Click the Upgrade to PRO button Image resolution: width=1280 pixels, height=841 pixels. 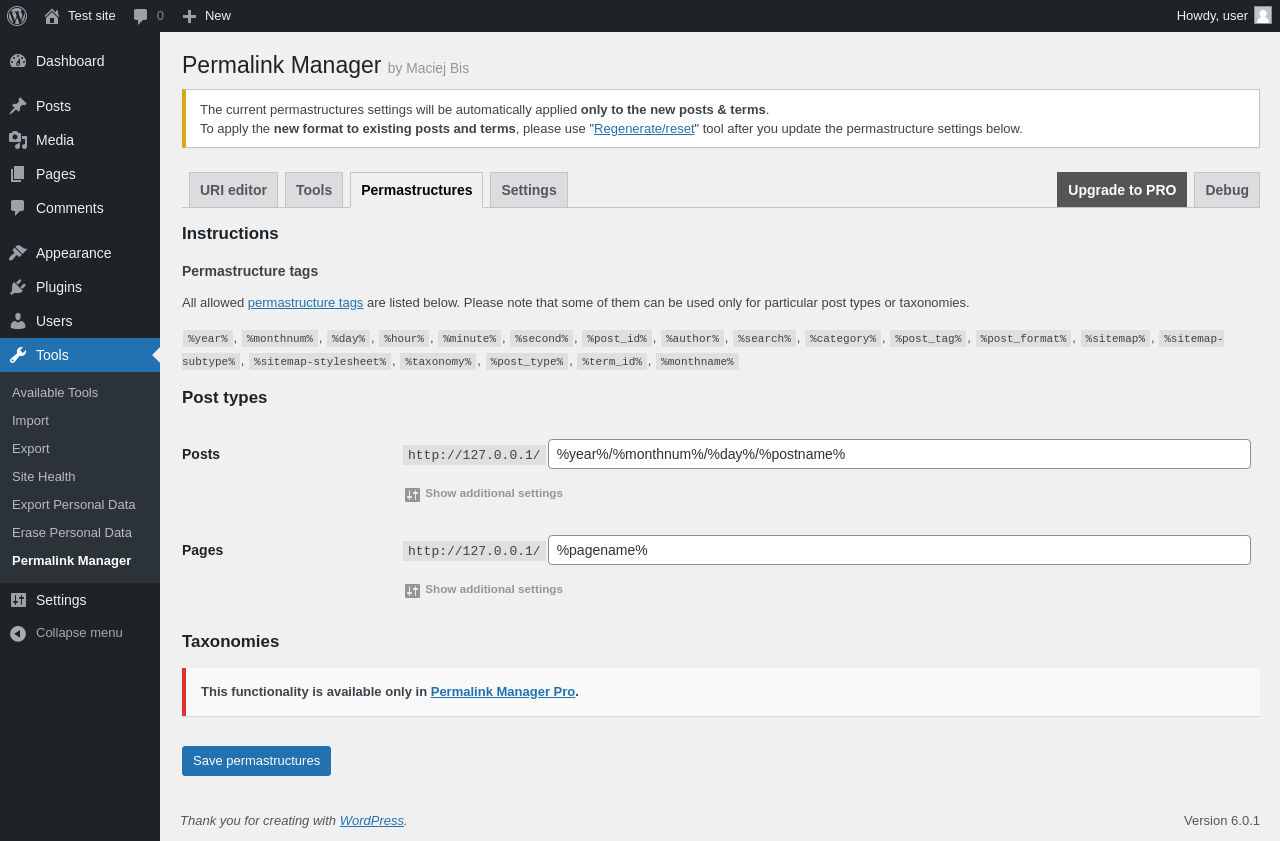pyautogui.click(x=1121, y=190)
